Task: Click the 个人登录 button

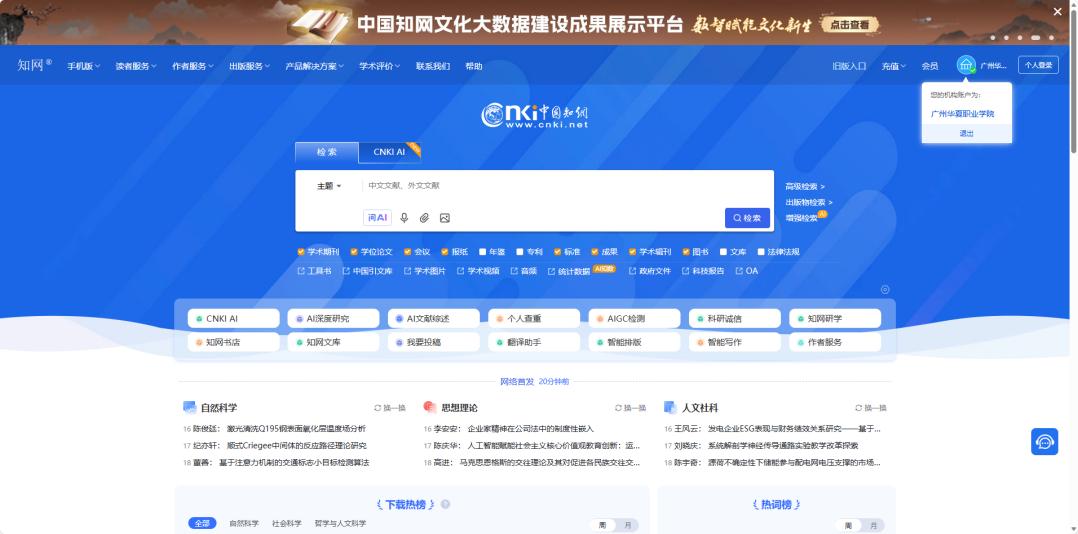Action: 1038,65
